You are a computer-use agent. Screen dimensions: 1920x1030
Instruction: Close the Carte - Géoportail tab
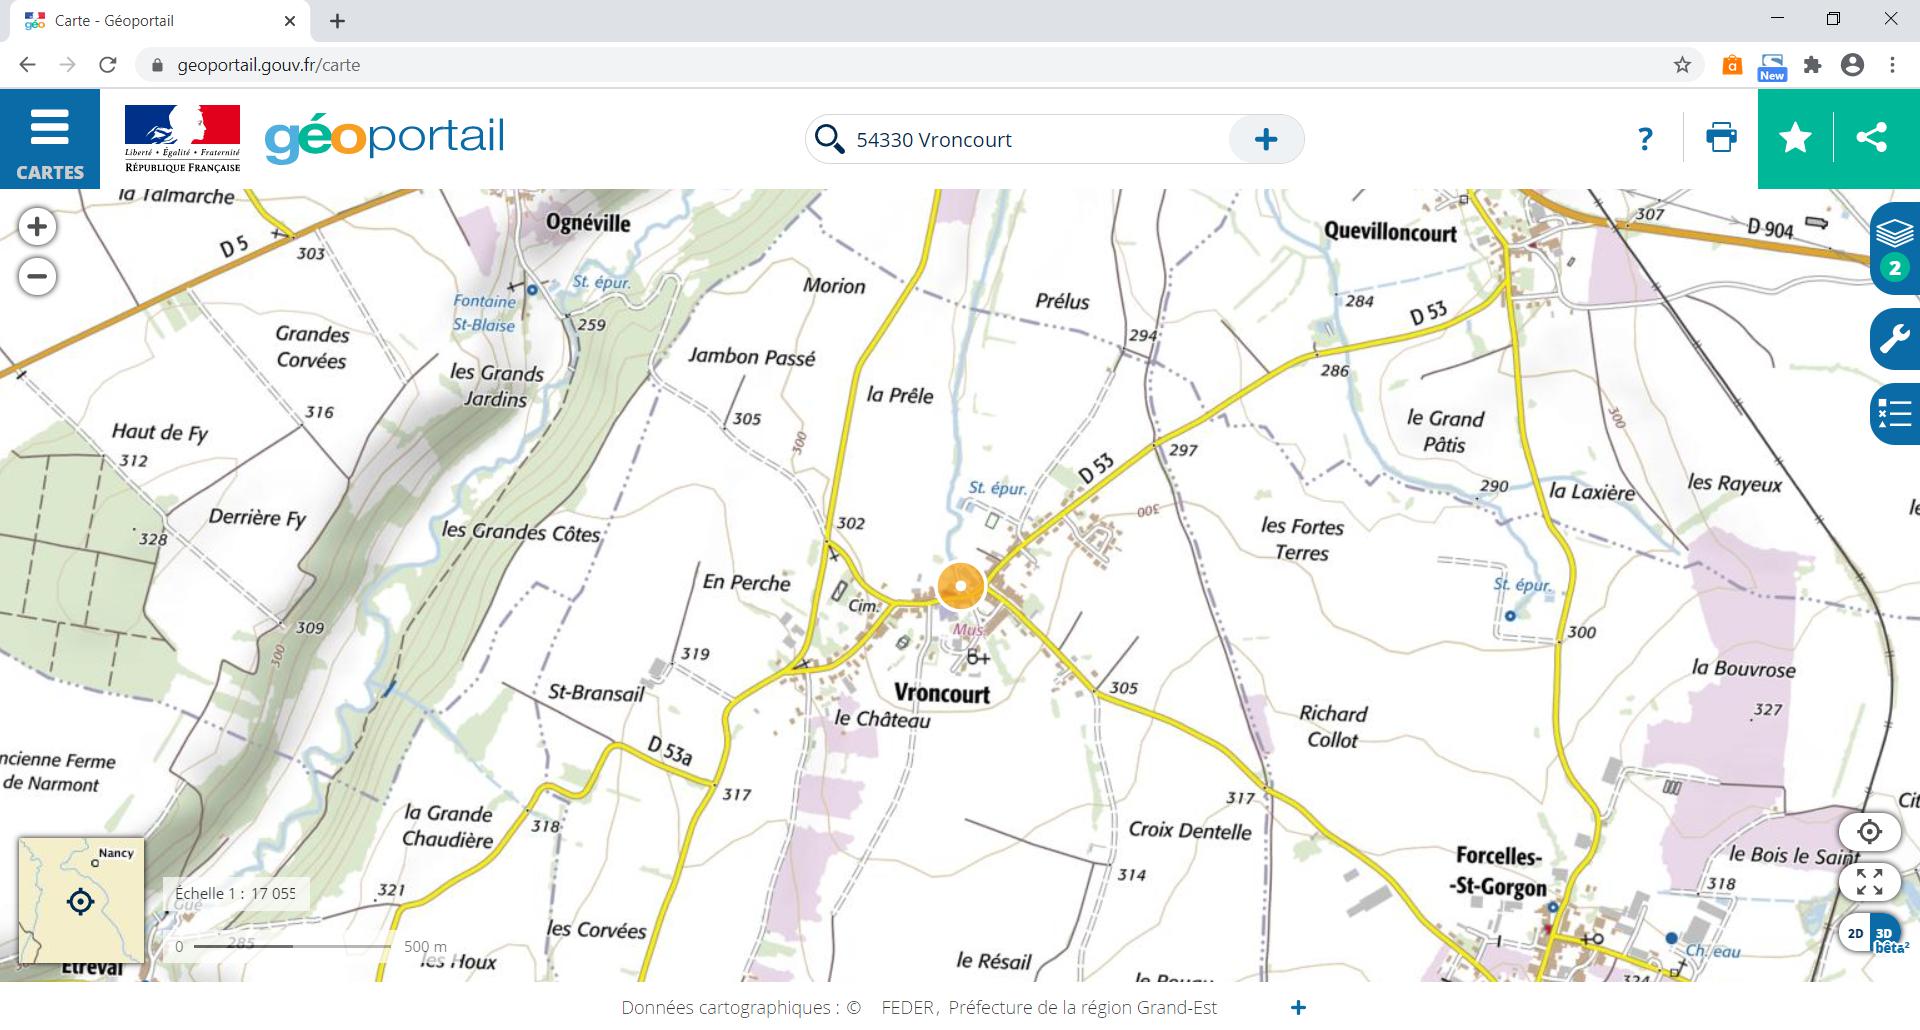(290, 21)
